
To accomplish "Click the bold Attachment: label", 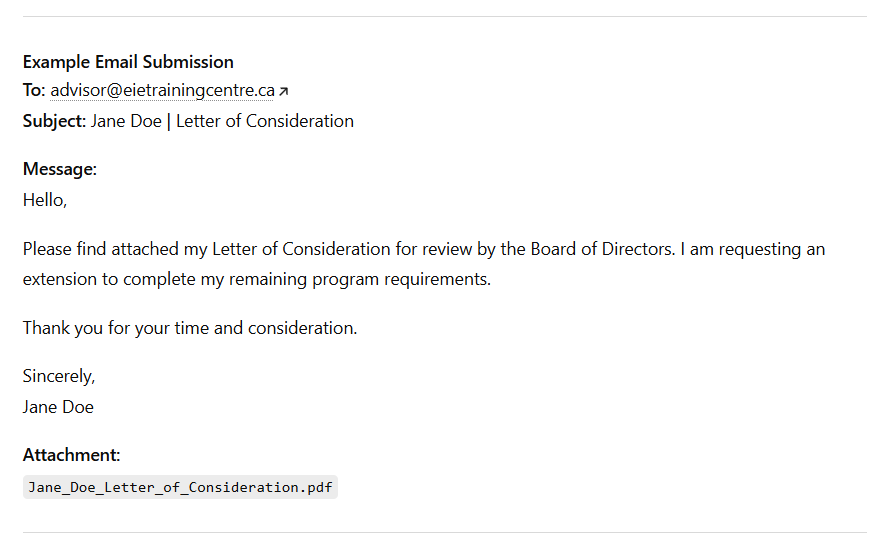I will (x=71, y=455).
